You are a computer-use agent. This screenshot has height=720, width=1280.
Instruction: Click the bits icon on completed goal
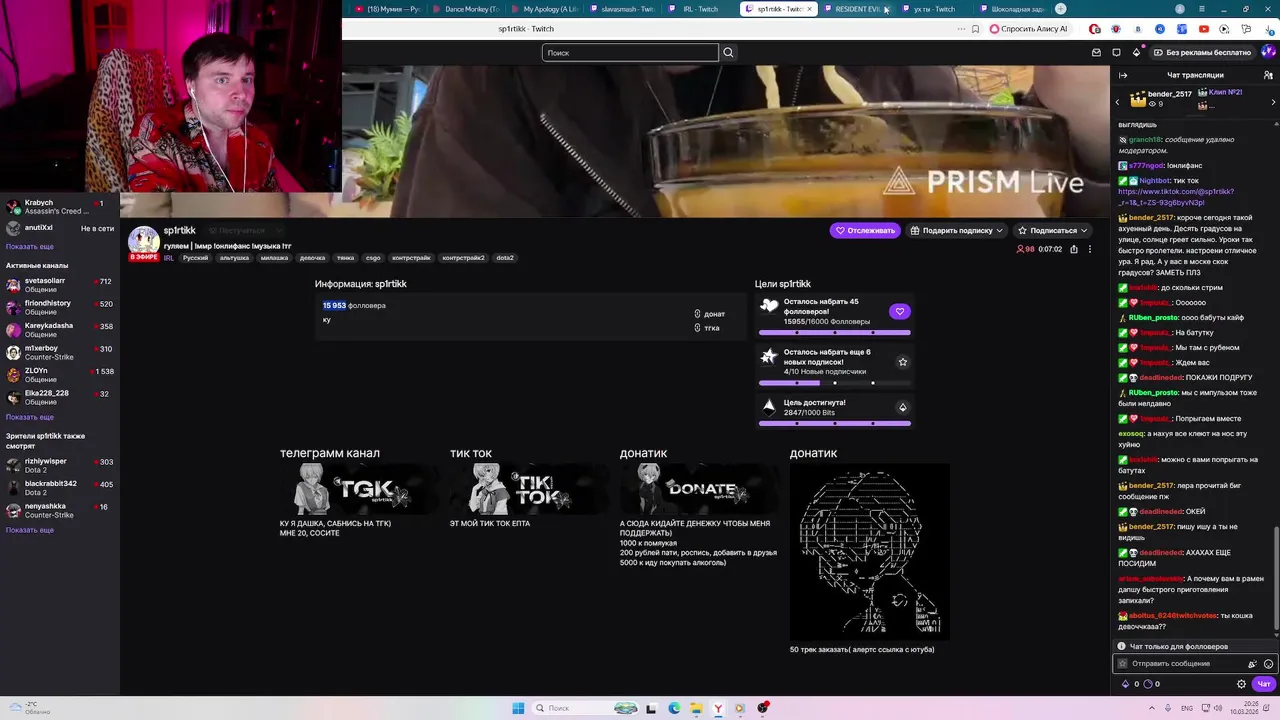[902, 407]
